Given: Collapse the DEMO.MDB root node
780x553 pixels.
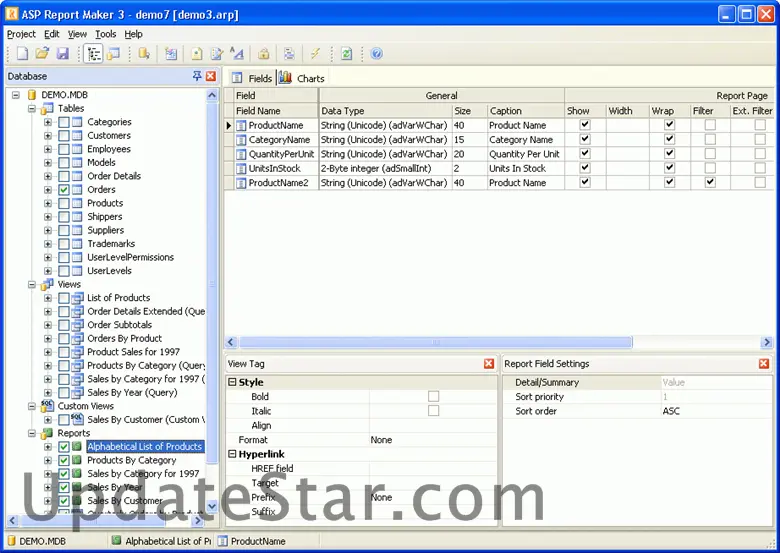Looking at the screenshot, I should click(16, 94).
